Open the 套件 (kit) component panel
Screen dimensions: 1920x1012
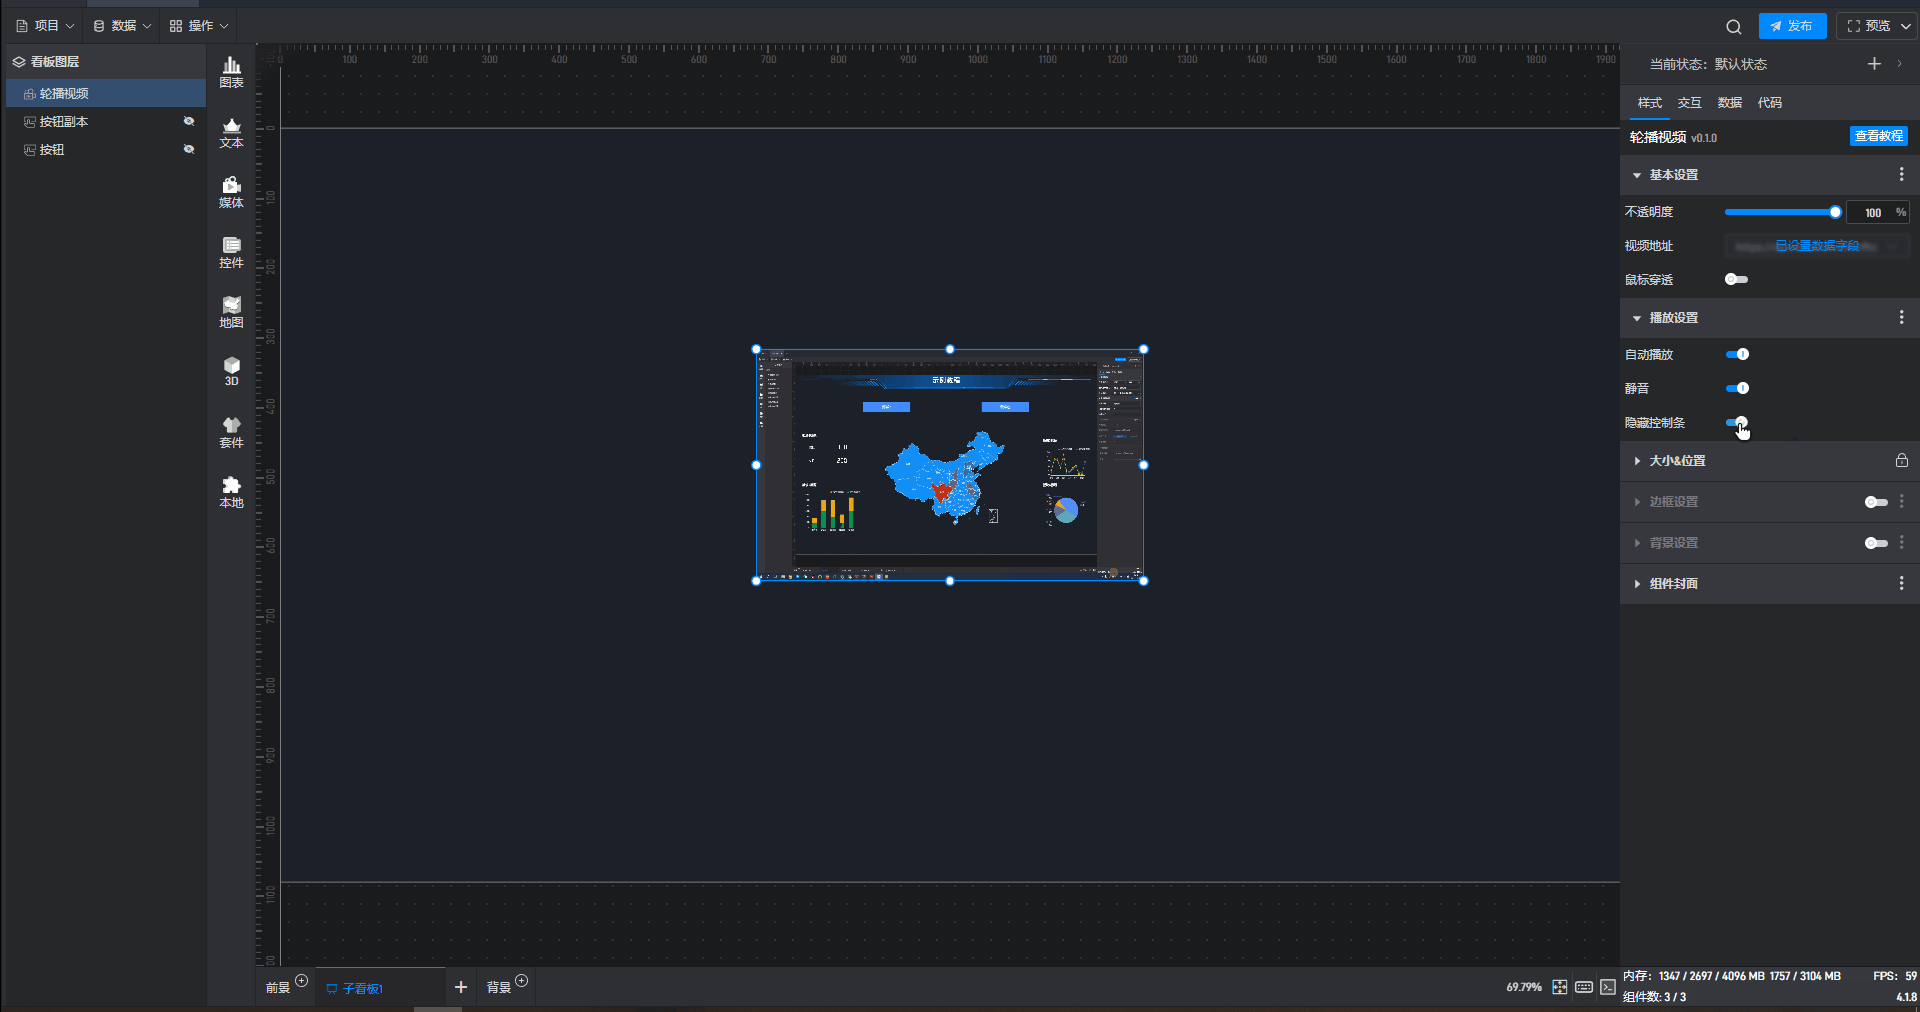[x=231, y=432]
